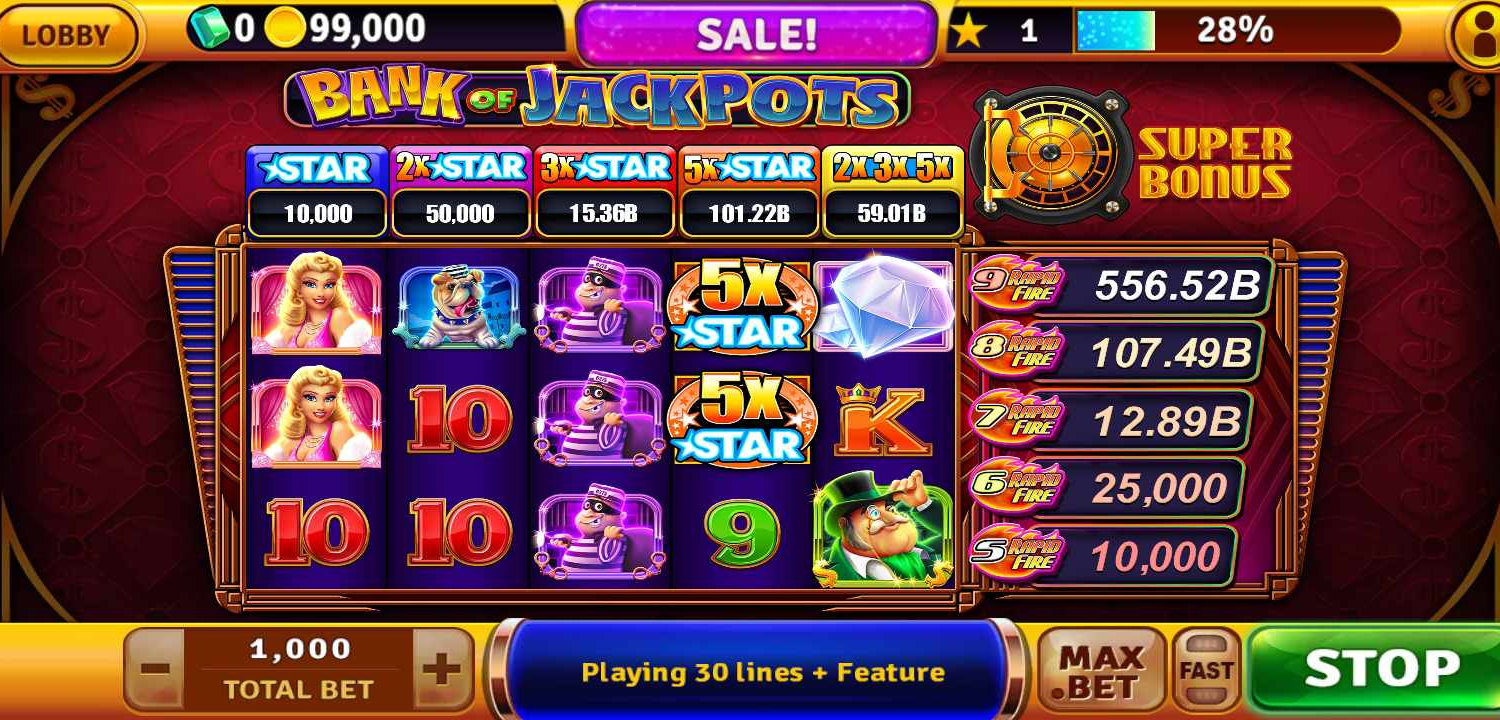The width and height of the screenshot is (1500, 720).
Task: Click the gold coin balance icon
Action: point(287,30)
